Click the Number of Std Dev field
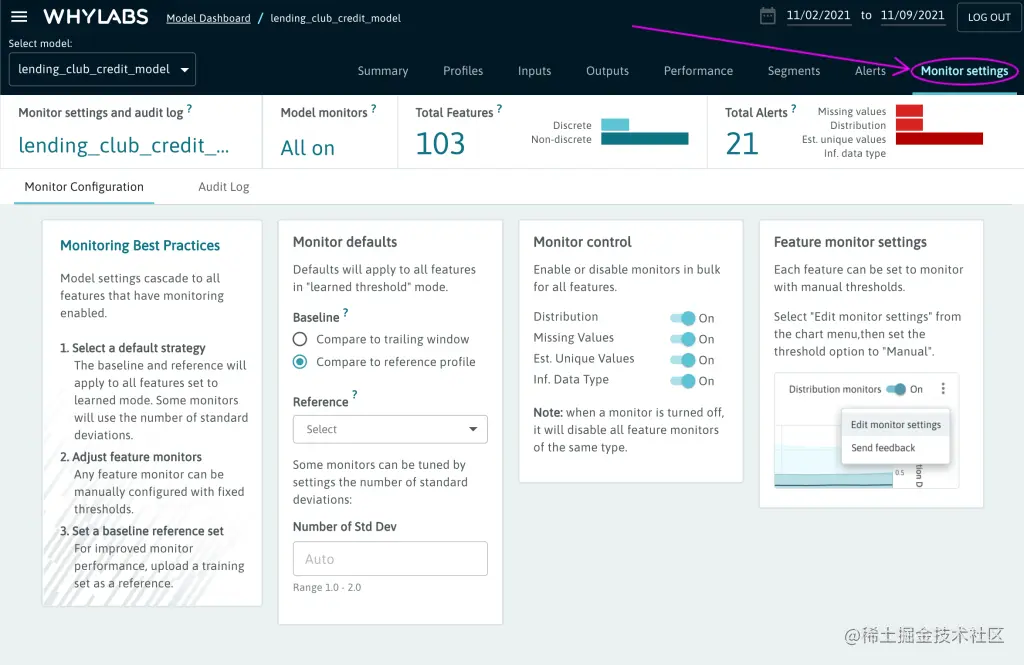The width and height of the screenshot is (1024, 665). (390, 559)
